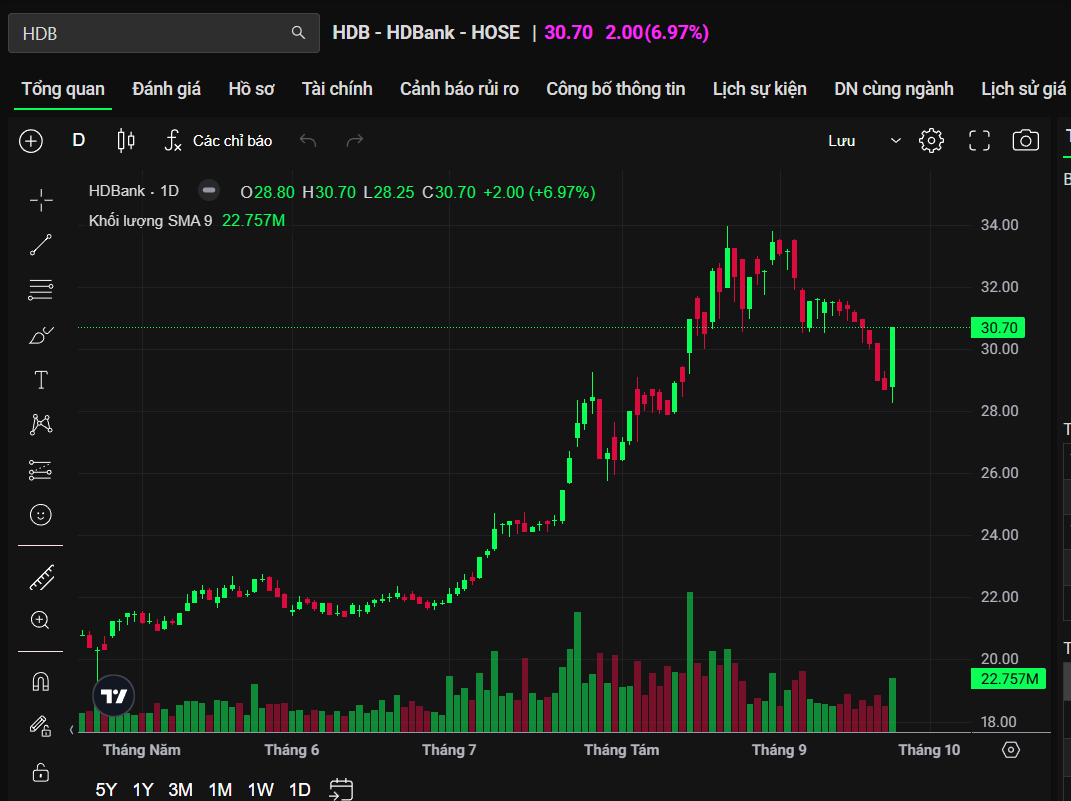Set chart range to 1Y
The image size is (1071, 801).
pos(143,789)
